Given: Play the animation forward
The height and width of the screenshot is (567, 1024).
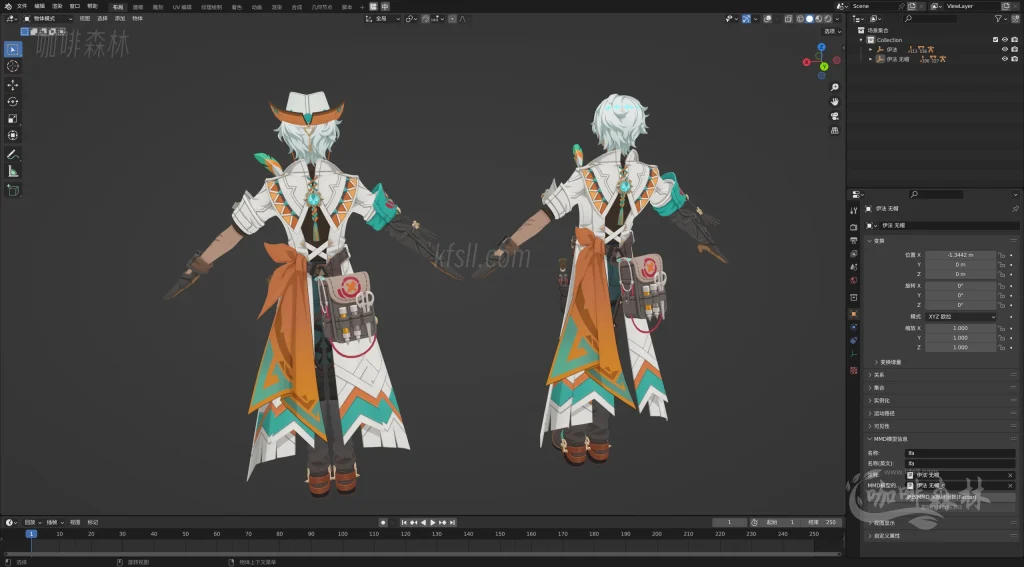Looking at the screenshot, I should pyautogui.click(x=432, y=523).
